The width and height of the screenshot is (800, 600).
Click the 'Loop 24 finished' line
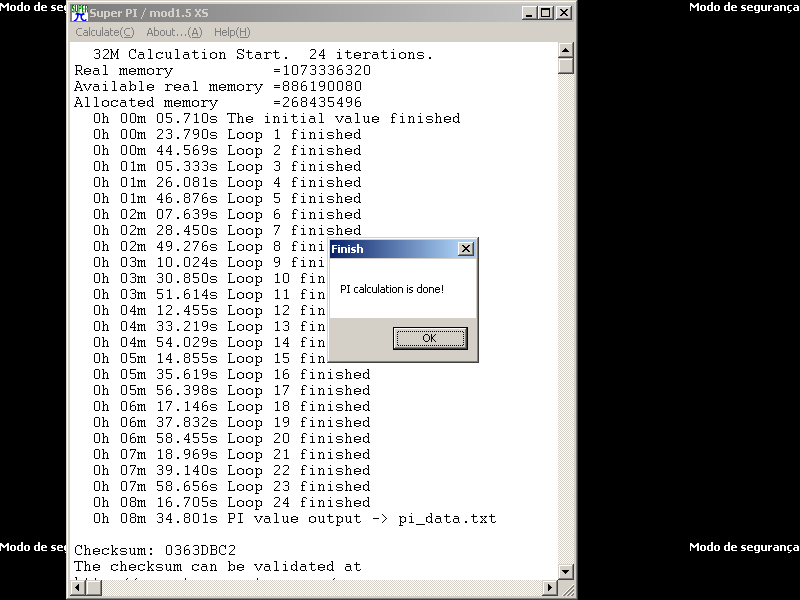tap(232, 503)
